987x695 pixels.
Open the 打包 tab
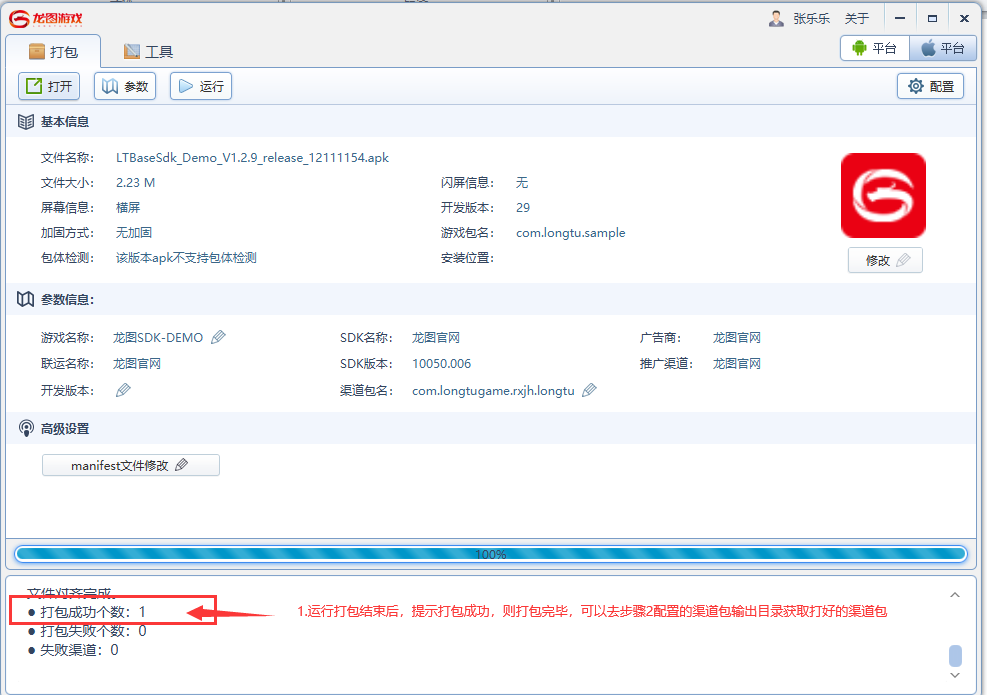[54, 51]
